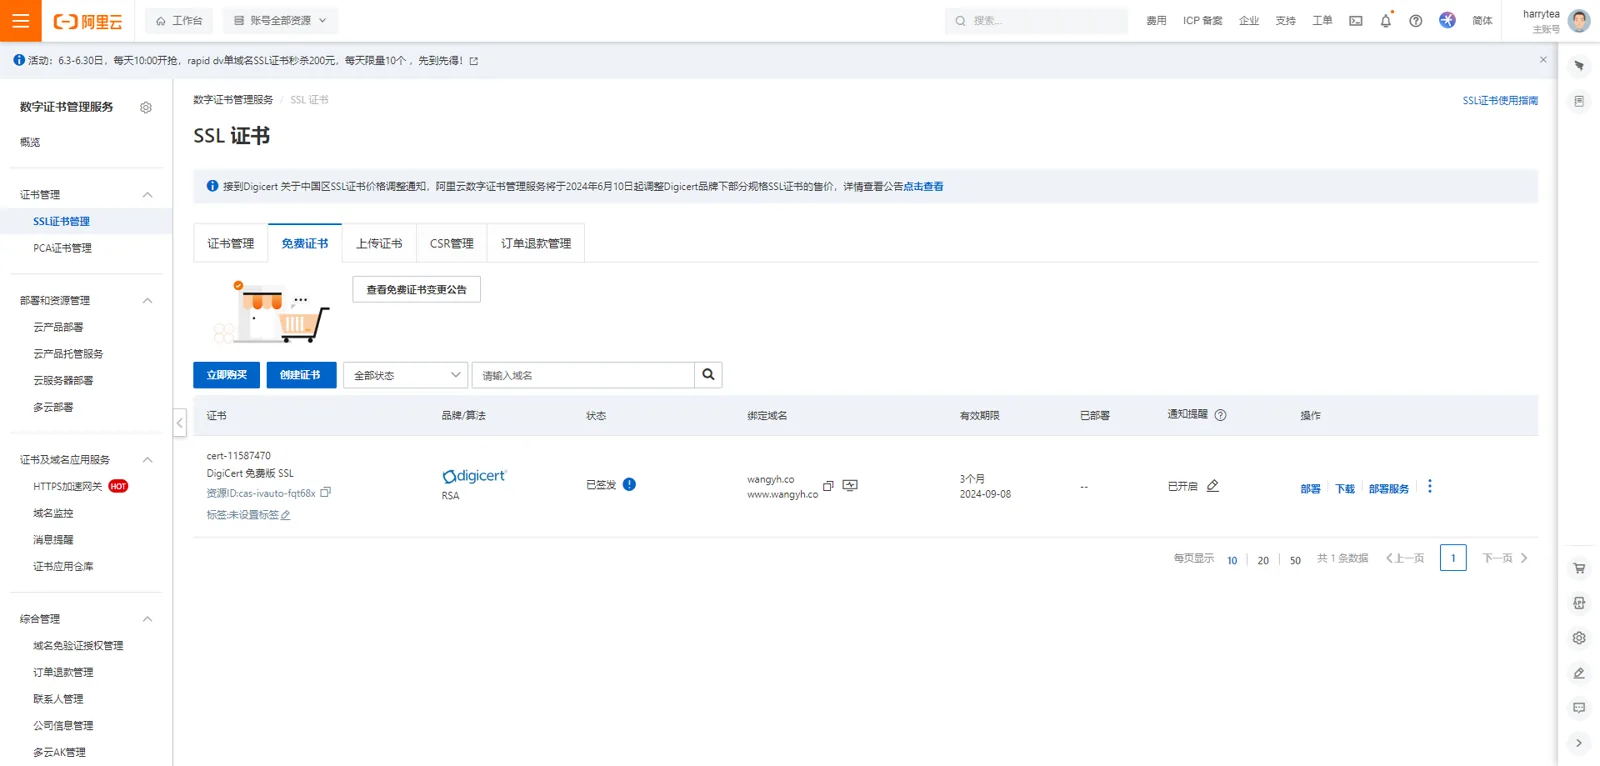Open settings gear beside 数字证书管理服务
The width and height of the screenshot is (1600, 766).
click(x=146, y=108)
